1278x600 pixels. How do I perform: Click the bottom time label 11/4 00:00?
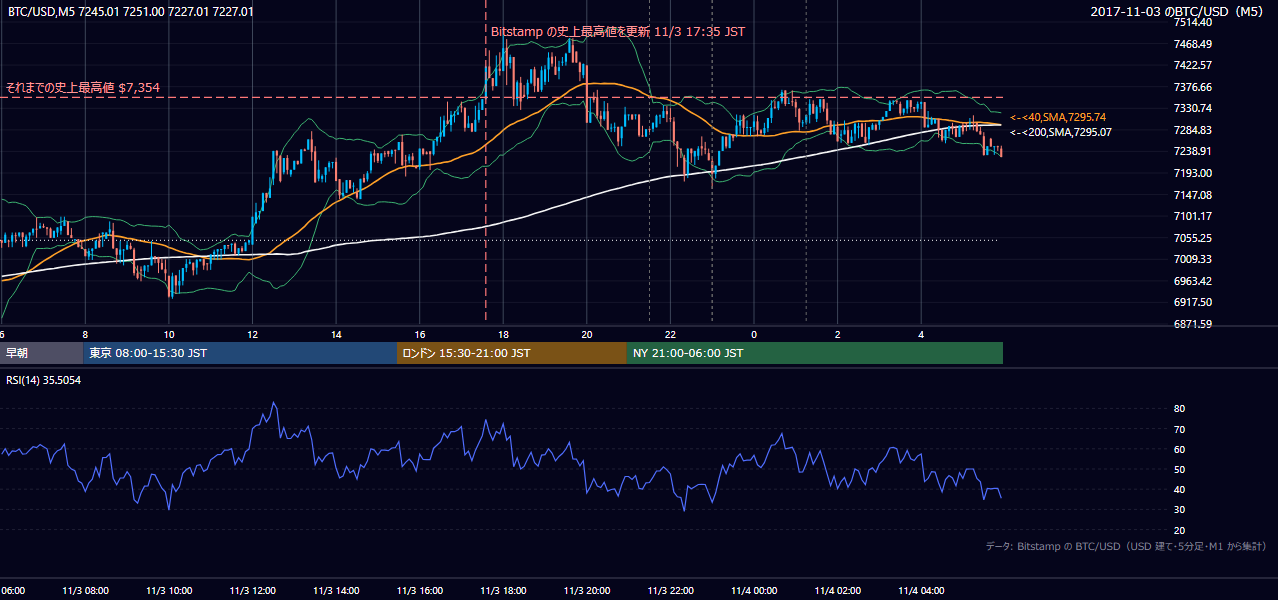click(x=754, y=591)
